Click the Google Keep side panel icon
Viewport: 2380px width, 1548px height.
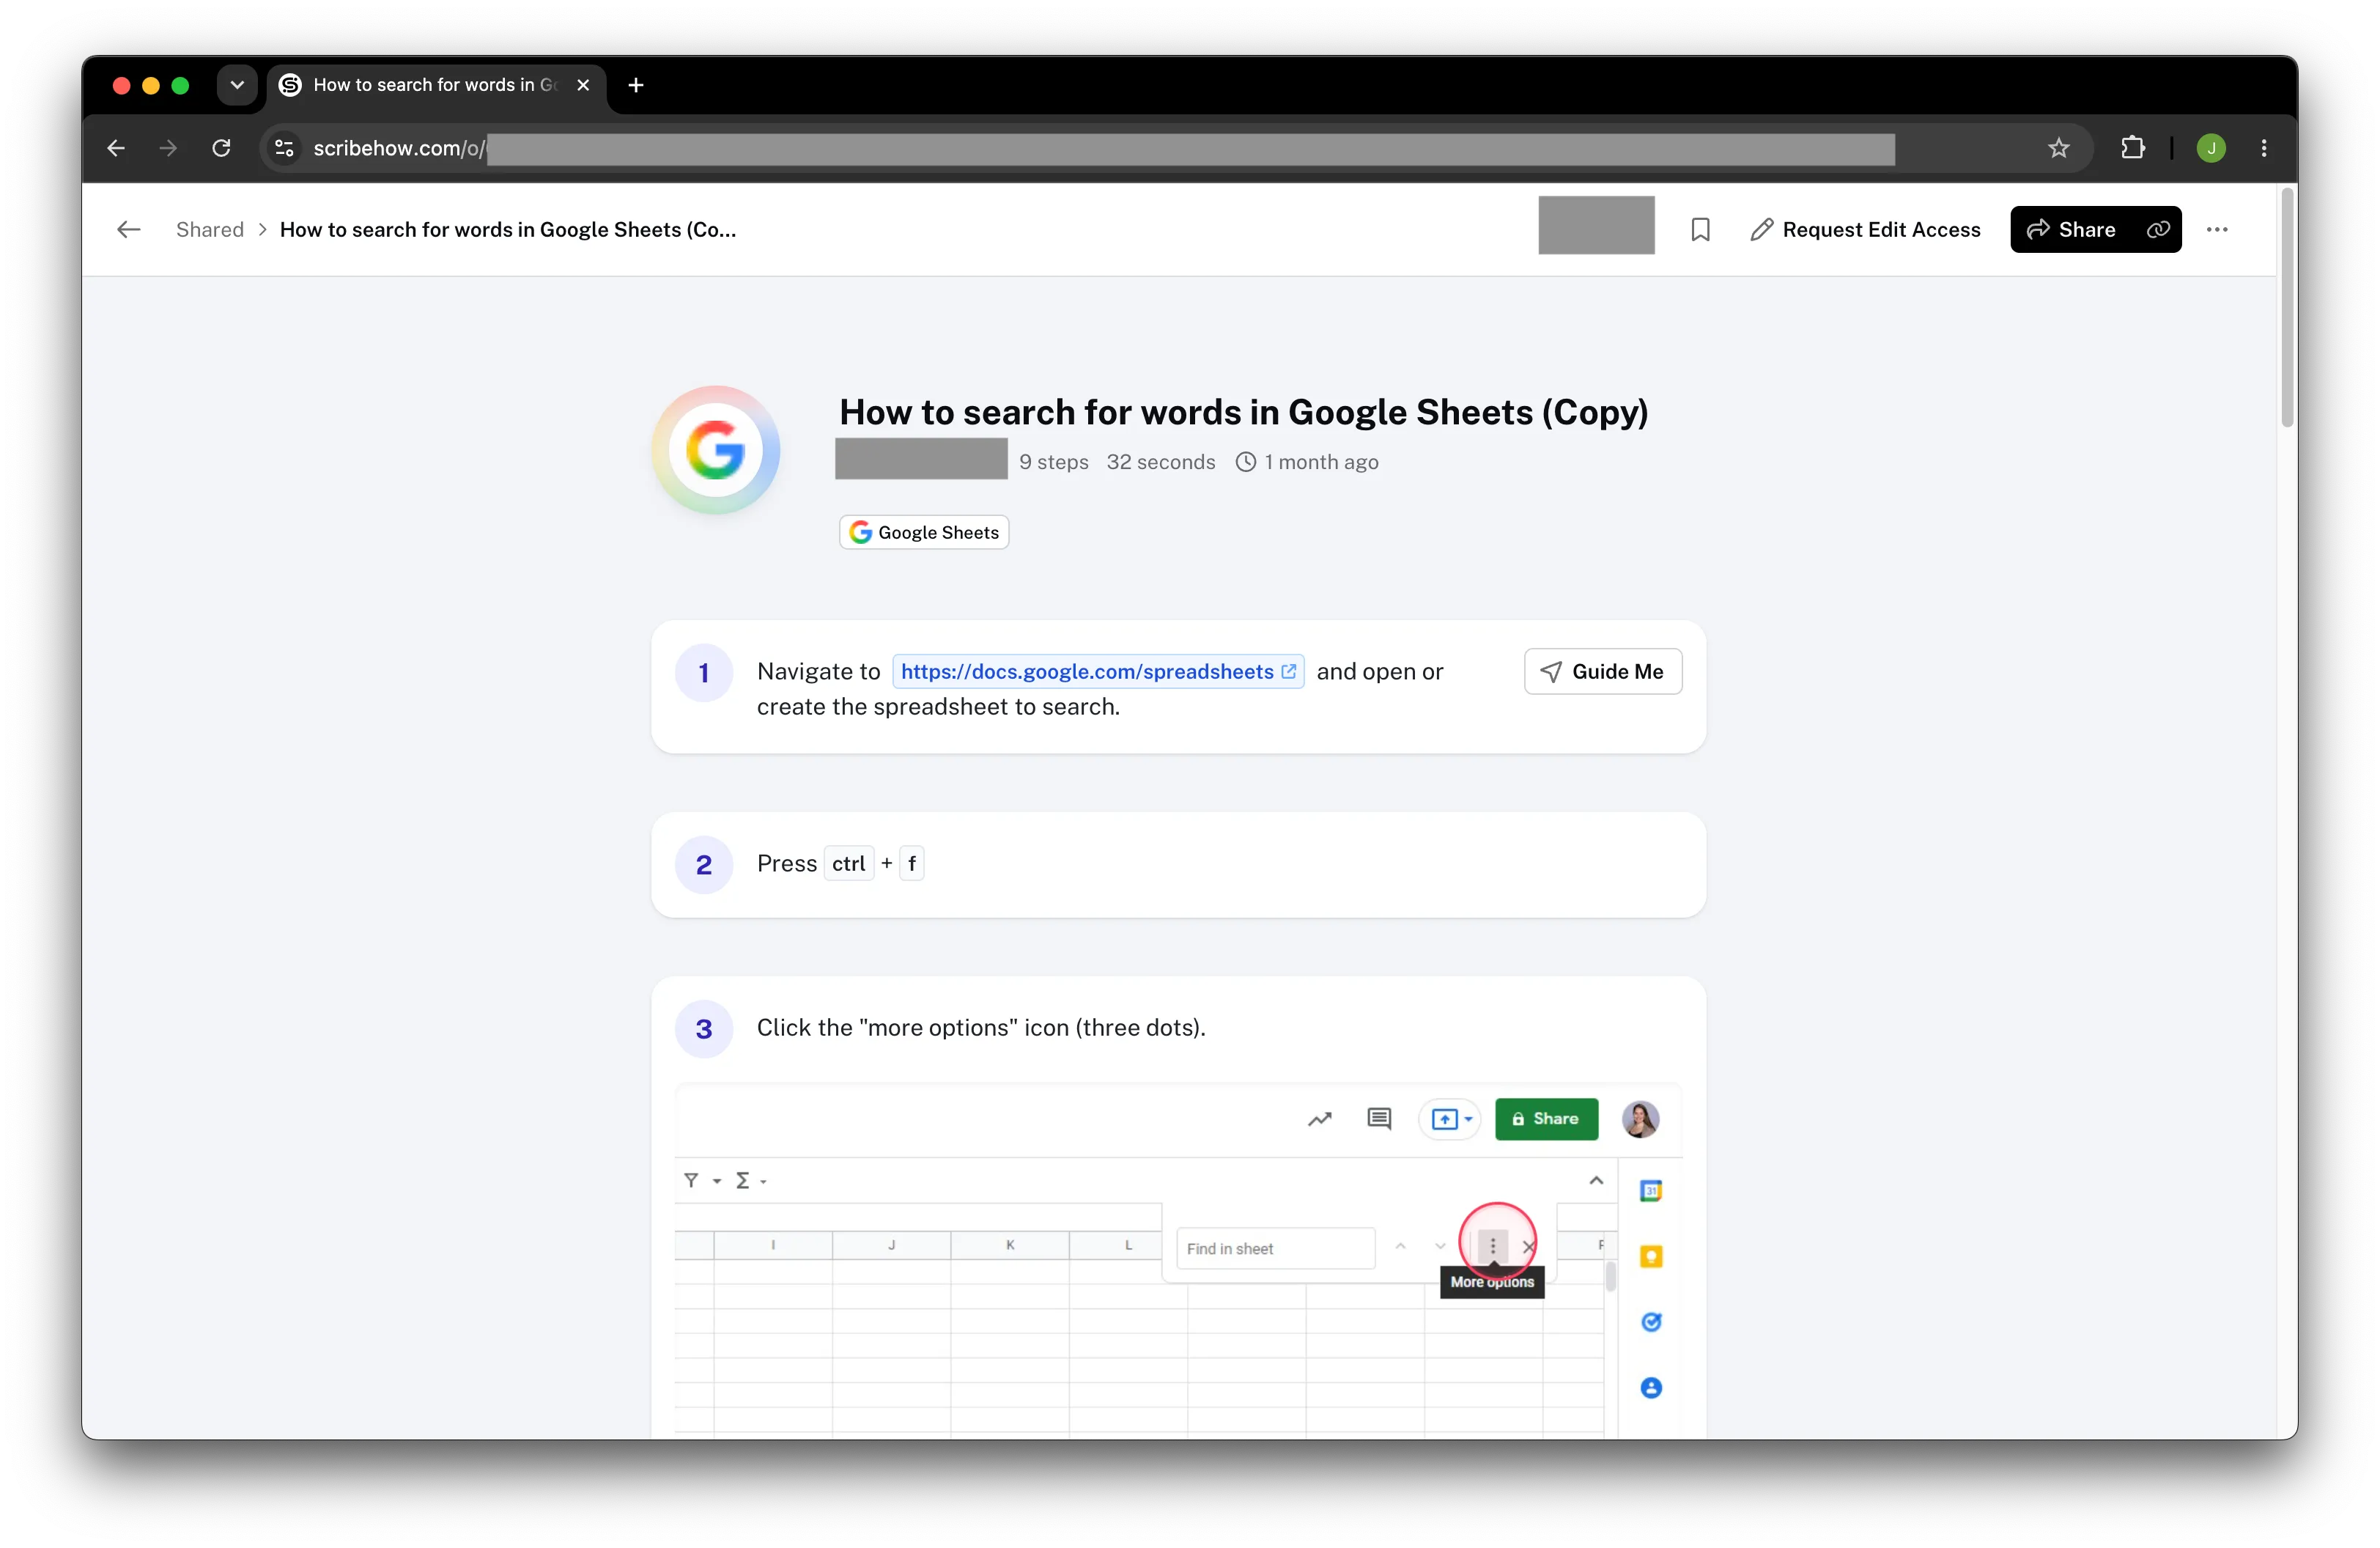(1651, 1256)
